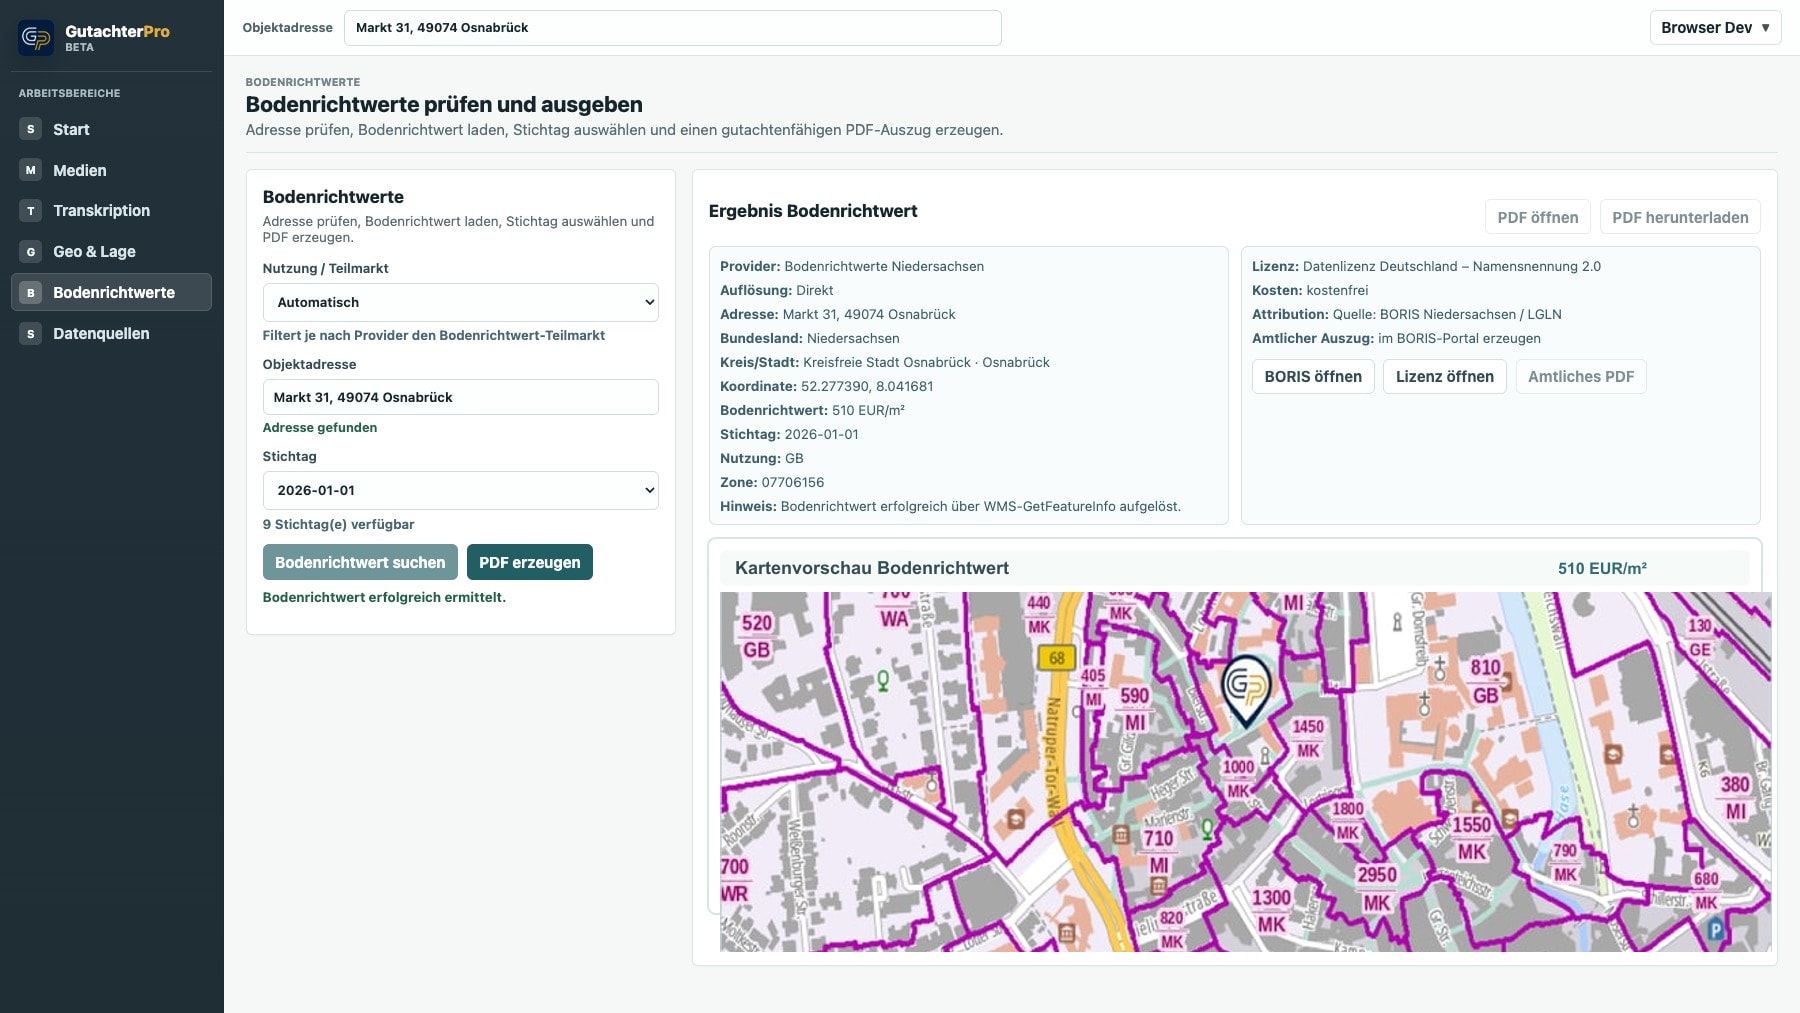Click the 810 GB zone label on map

click(x=1486, y=681)
